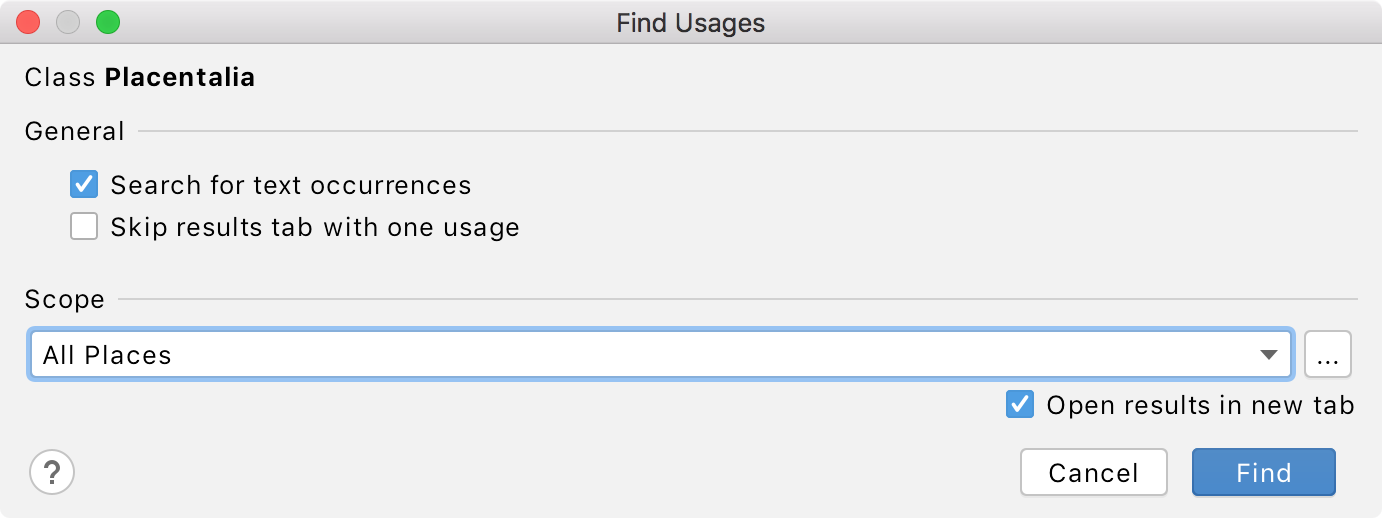This screenshot has width=1382, height=518.
Task: Select the Scope section header
Action: [65, 299]
